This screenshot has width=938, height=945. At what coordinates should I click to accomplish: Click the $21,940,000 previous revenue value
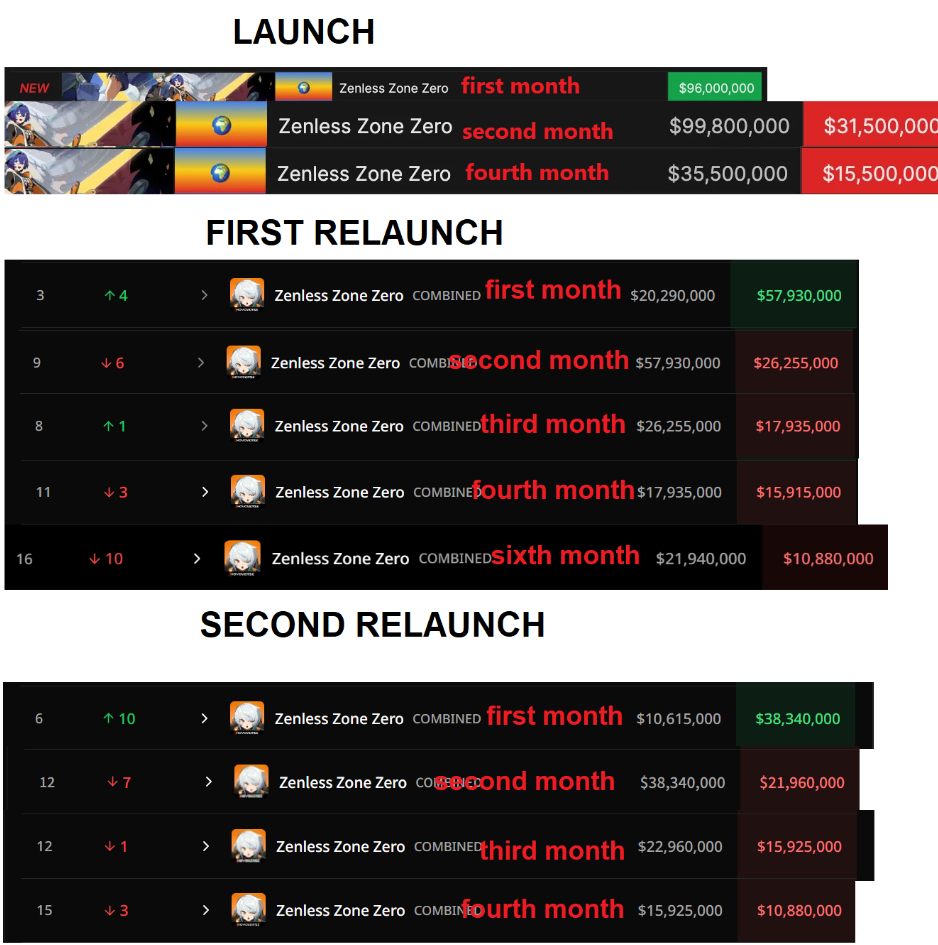[701, 559]
